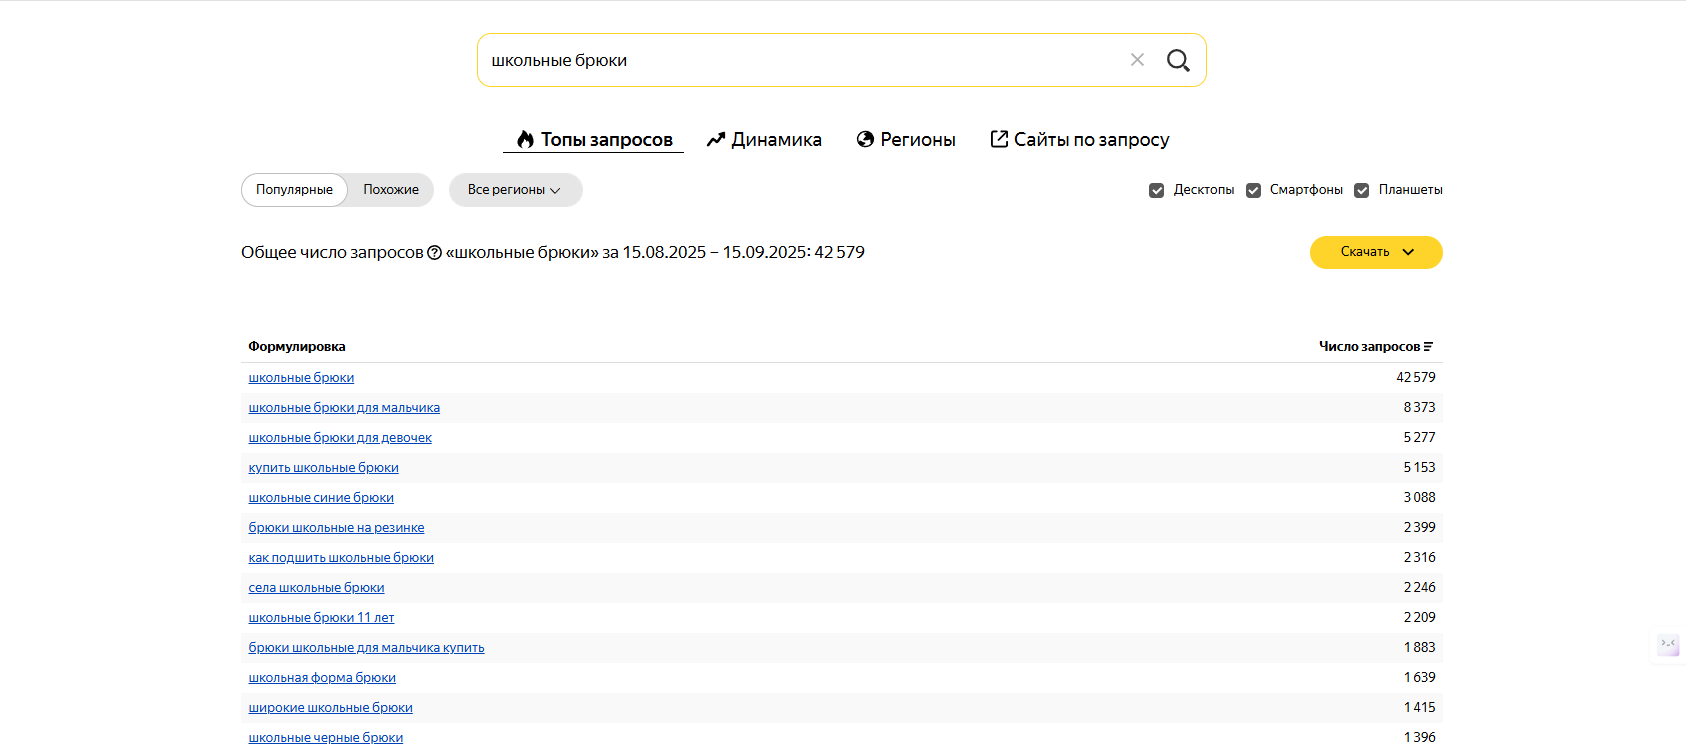
Task: Switch to the Динамика tab
Action: [x=764, y=140]
